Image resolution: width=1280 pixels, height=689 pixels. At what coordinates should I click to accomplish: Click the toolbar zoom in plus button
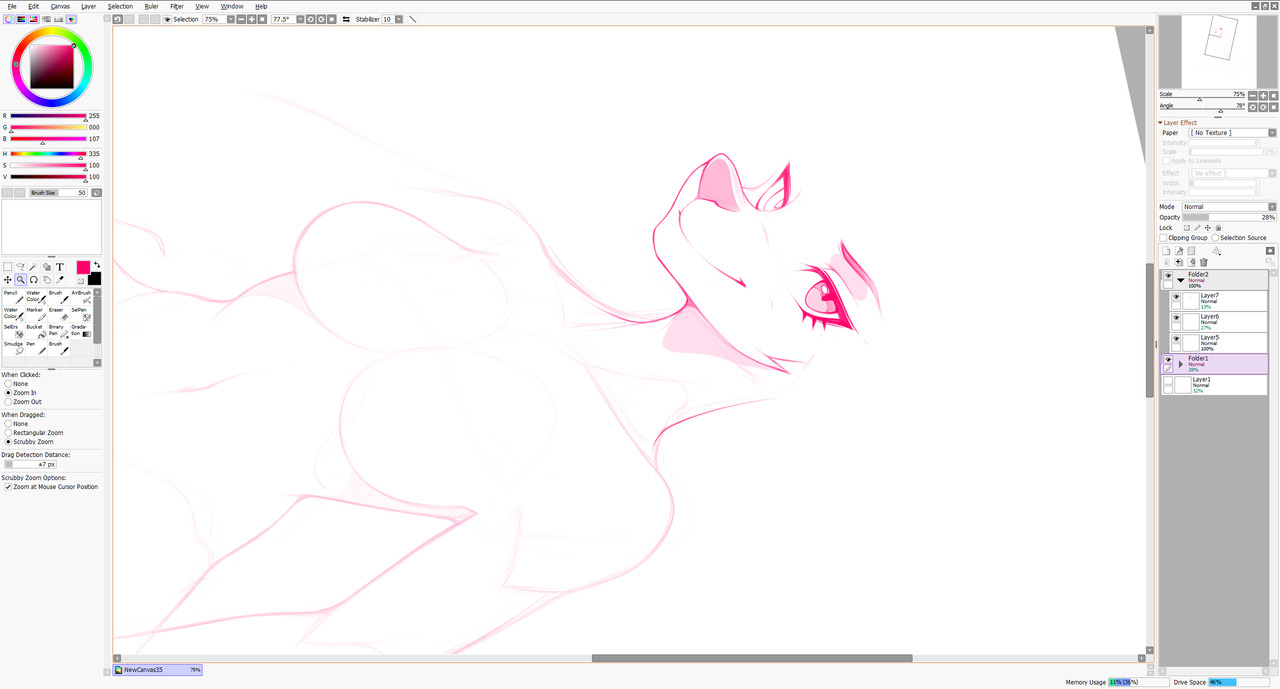coord(252,19)
